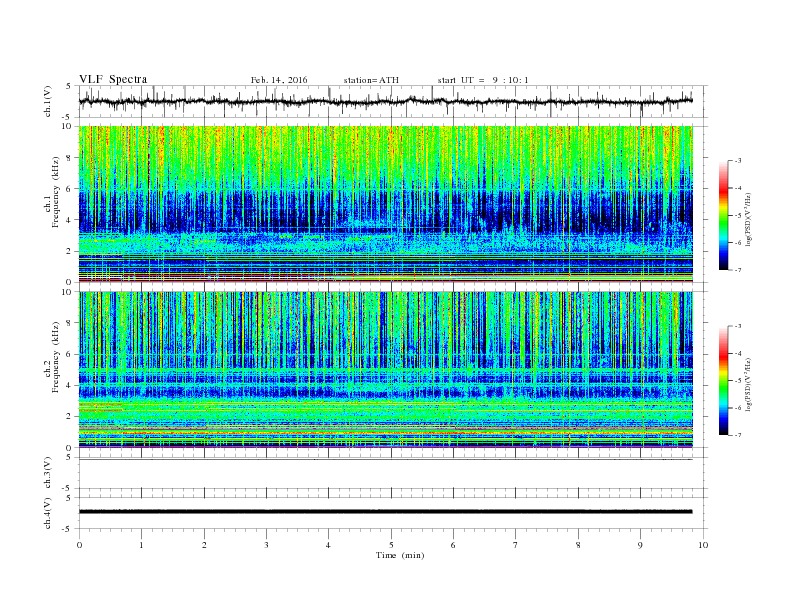Viewport: 792px width, 612px height.
Task: Click the ch.1 PSD color bar
Action: [724, 215]
